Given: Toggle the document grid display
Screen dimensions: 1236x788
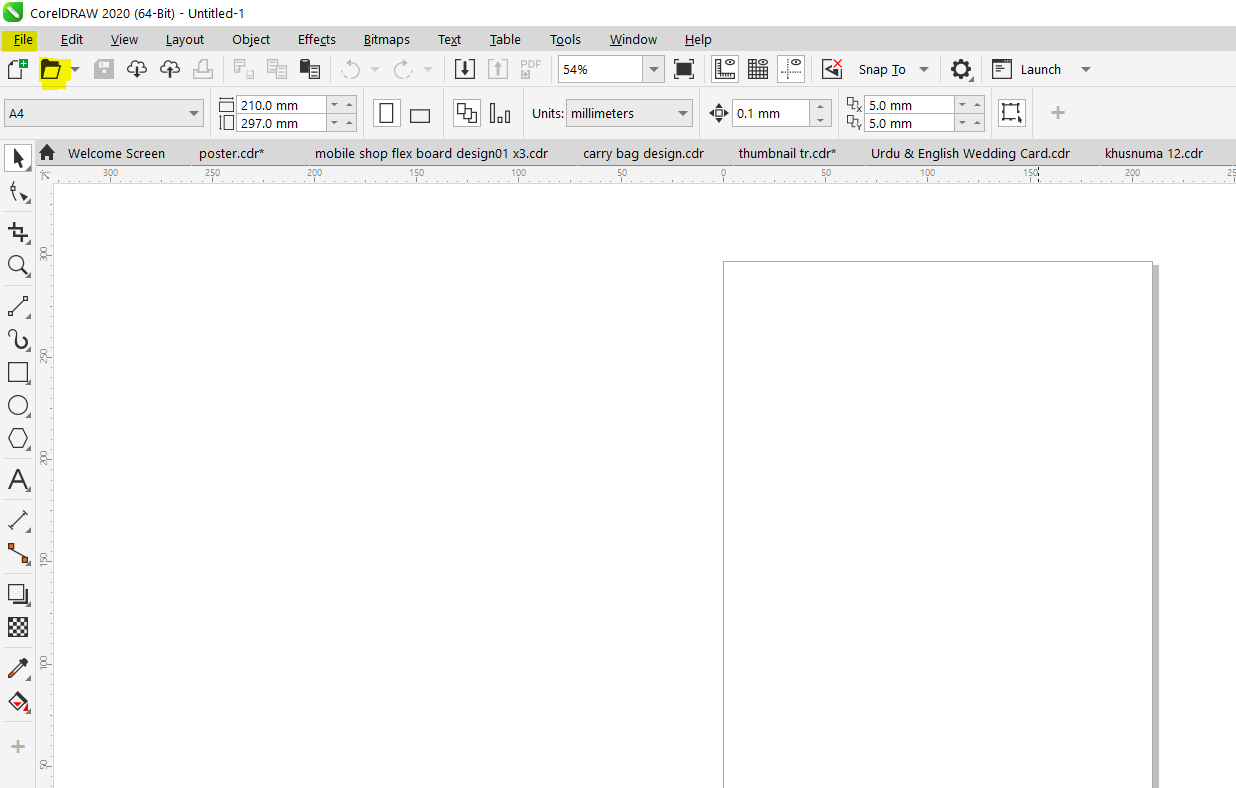Looking at the screenshot, I should coord(758,68).
